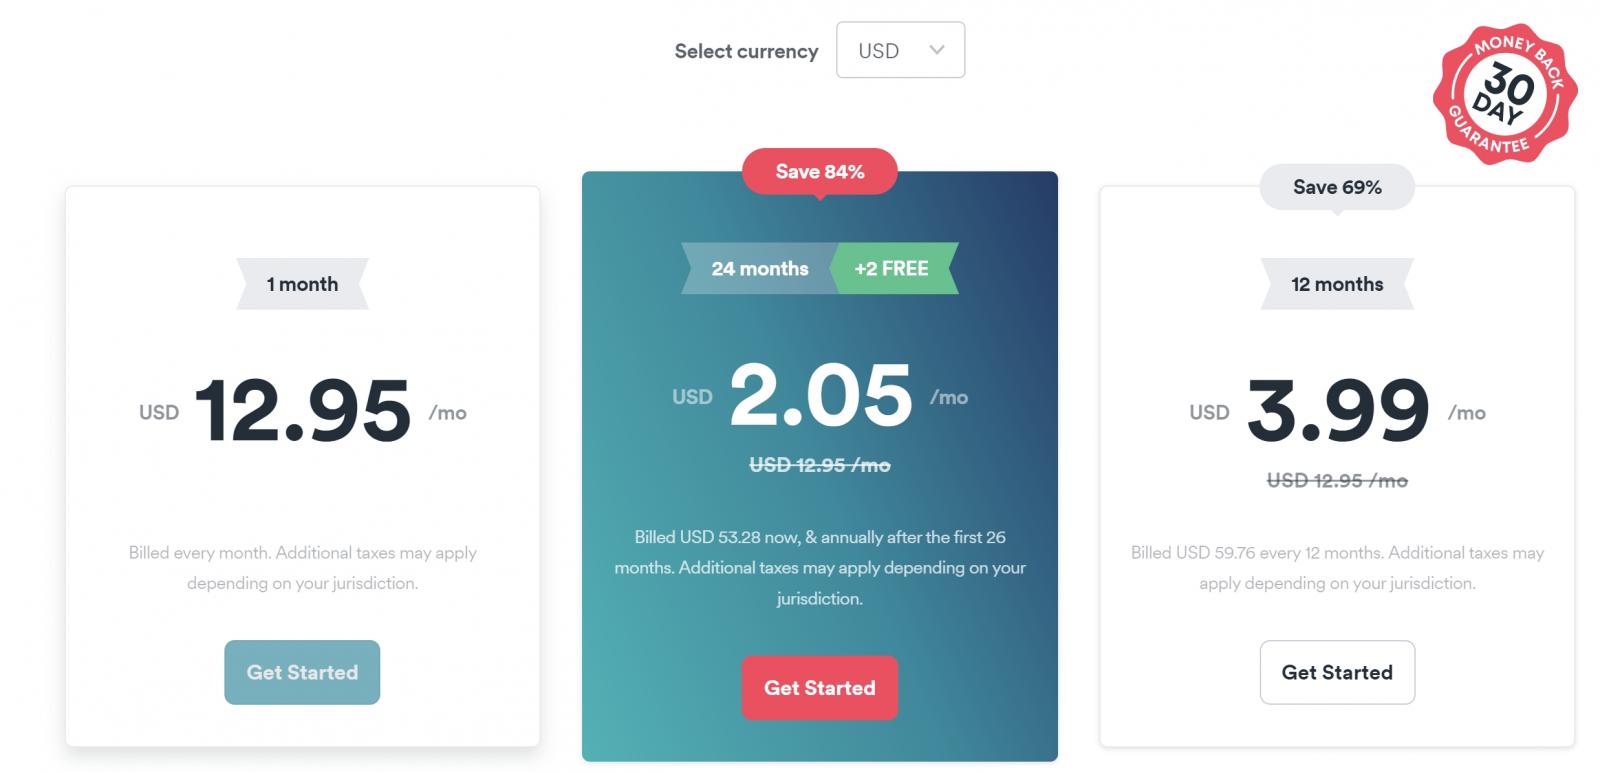Click the Select currency label

[x=746, y=50]
